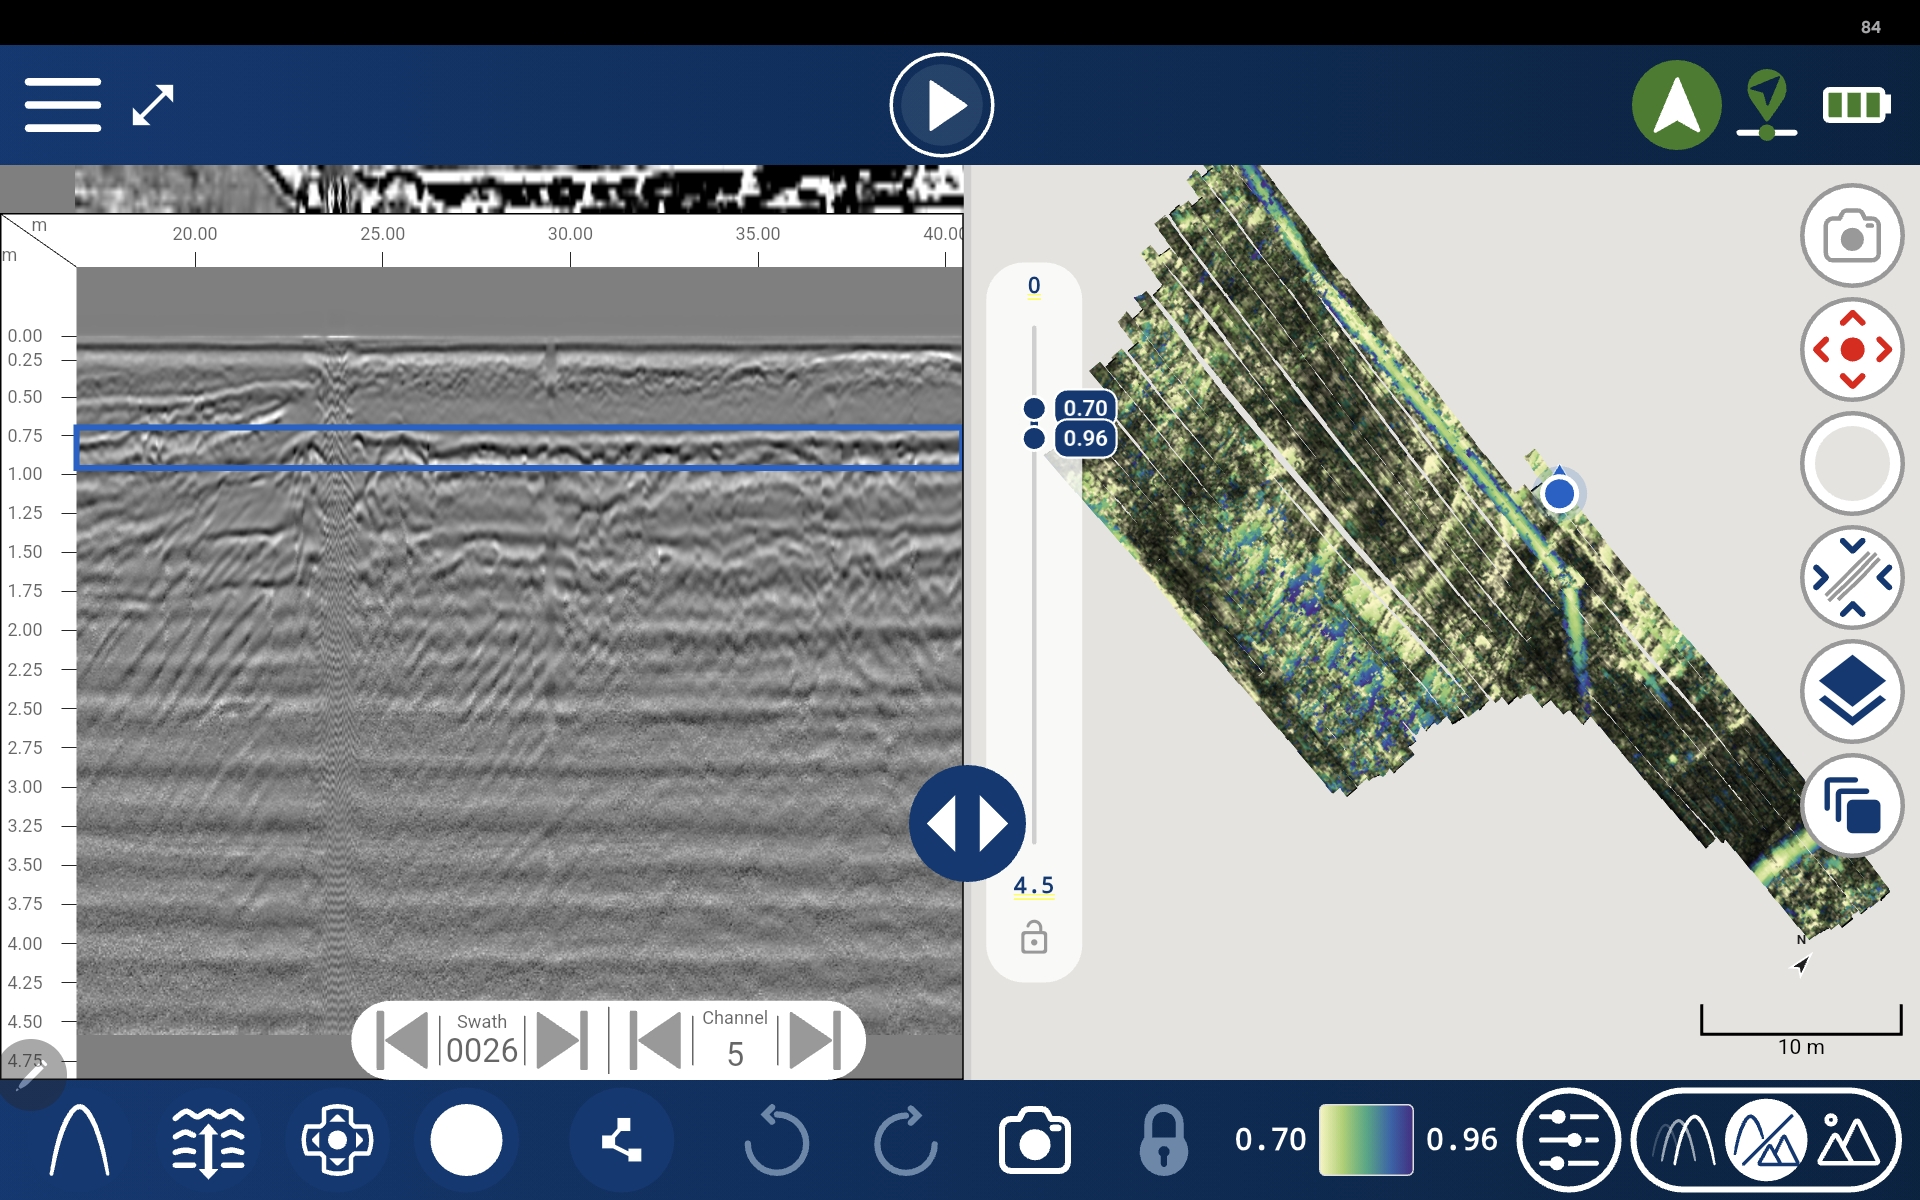Capture screenshot with bottom camera icon
Viewport: 1920px width, 1200px height.
click(x=1034, y=1140)
